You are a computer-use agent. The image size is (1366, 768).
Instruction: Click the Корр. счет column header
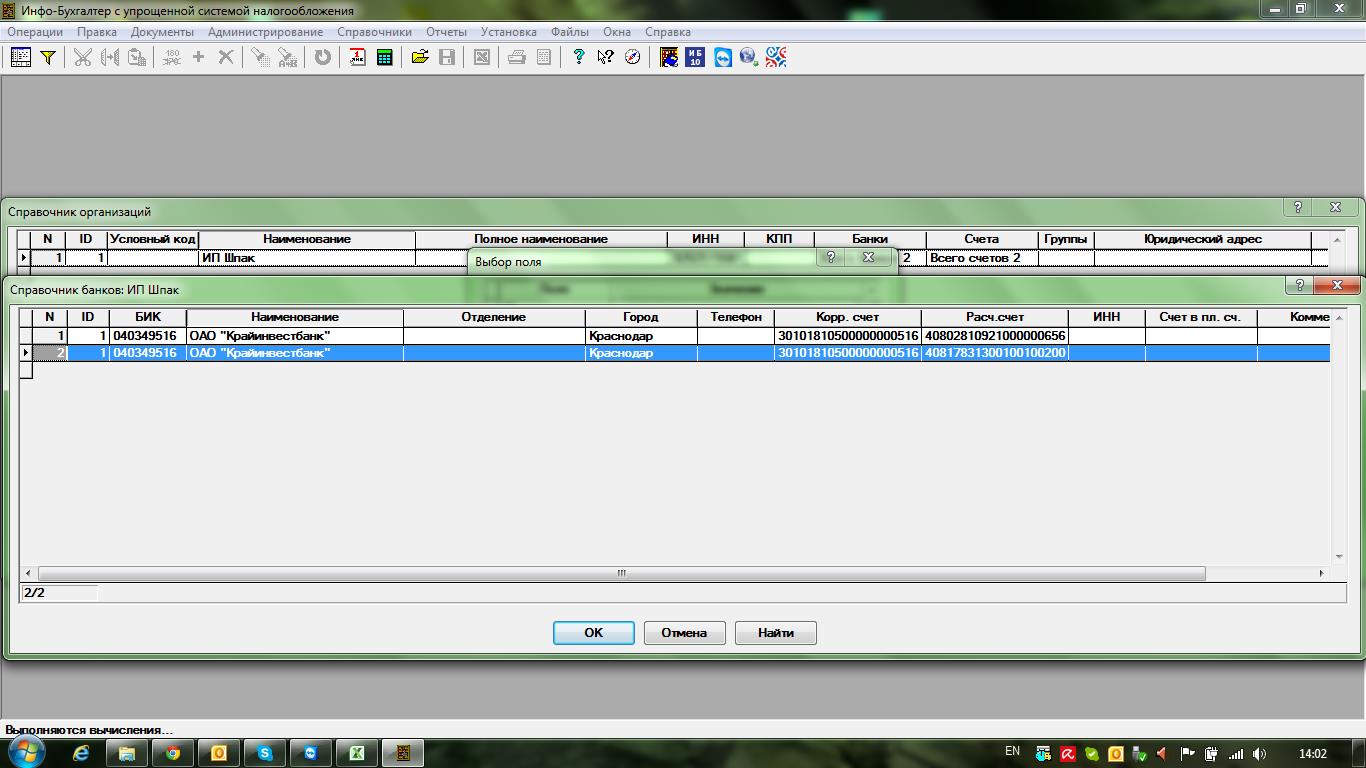click(847, 317)
